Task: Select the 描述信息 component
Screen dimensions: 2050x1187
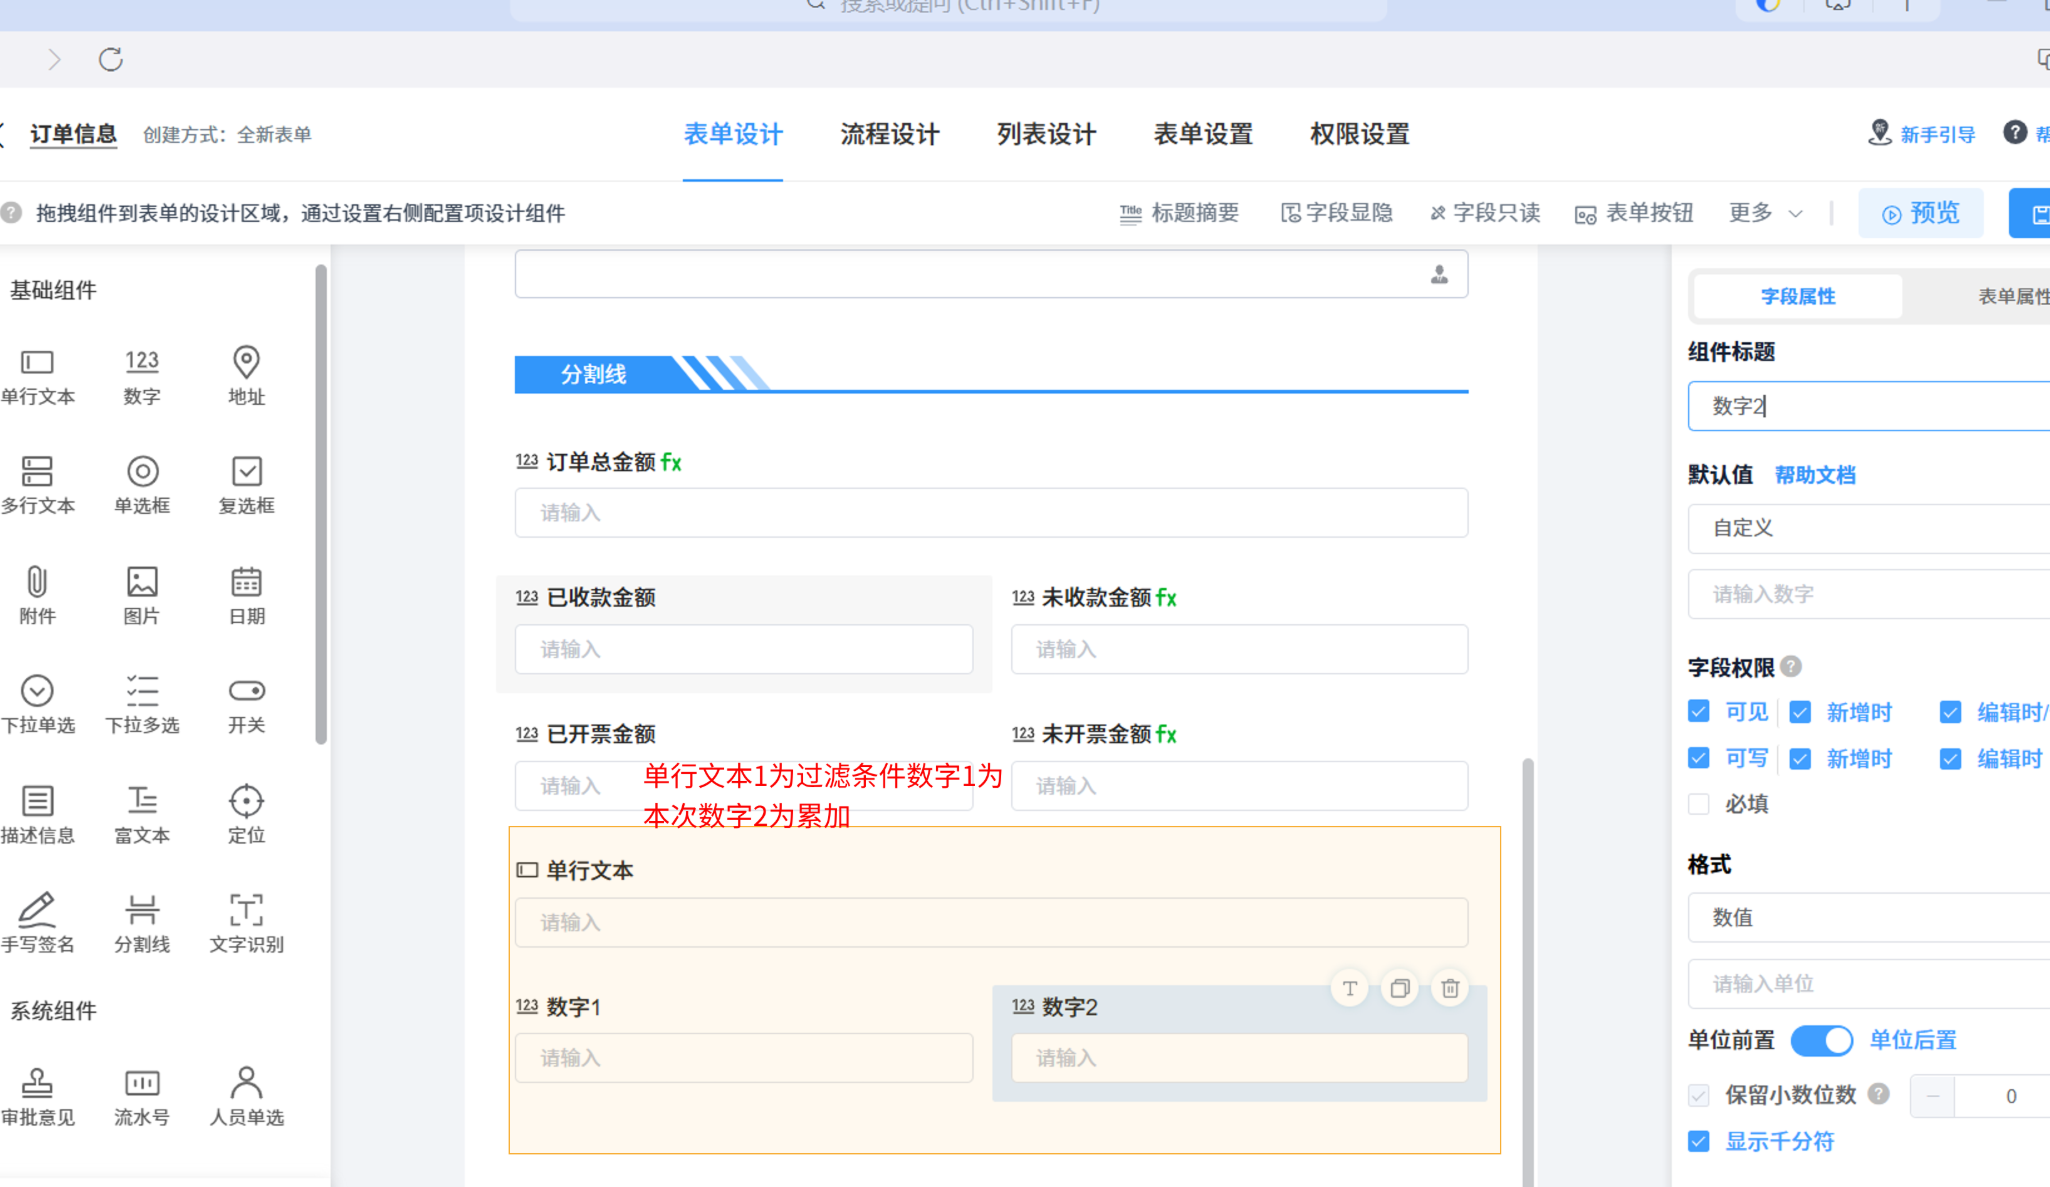Action: point(37,815)
